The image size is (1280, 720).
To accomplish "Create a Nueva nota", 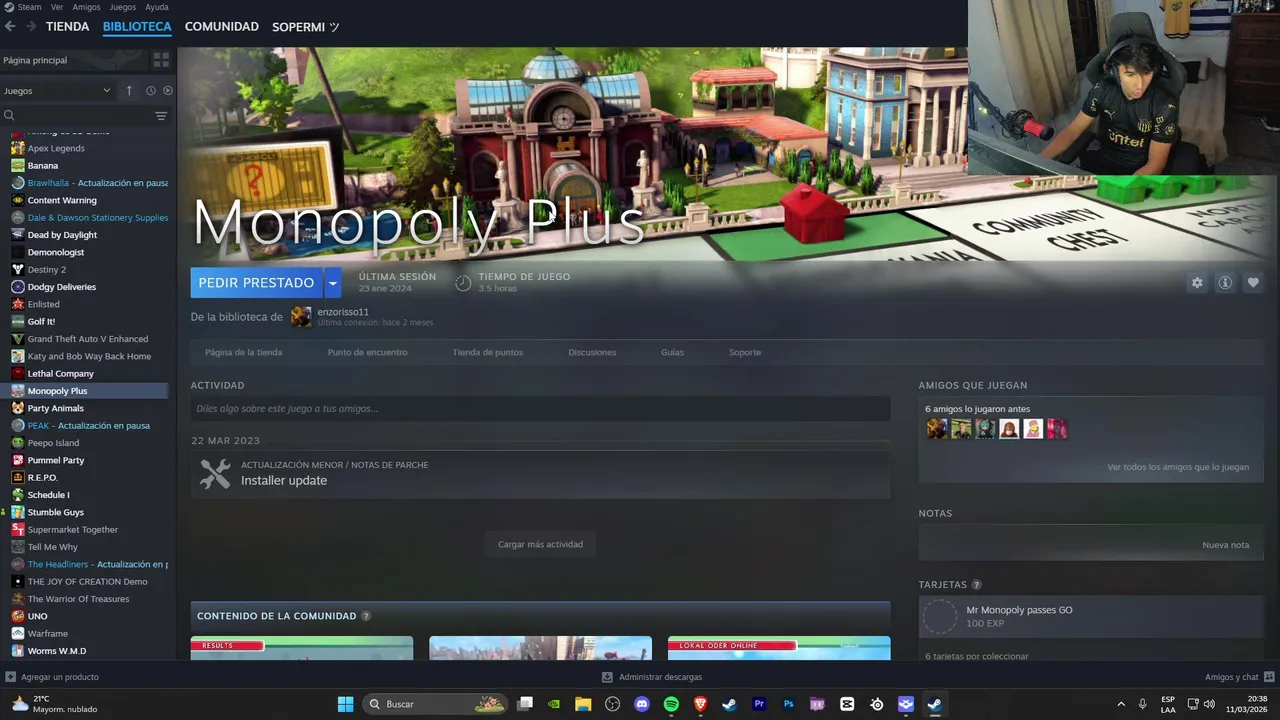I will tap(1225, 545).
